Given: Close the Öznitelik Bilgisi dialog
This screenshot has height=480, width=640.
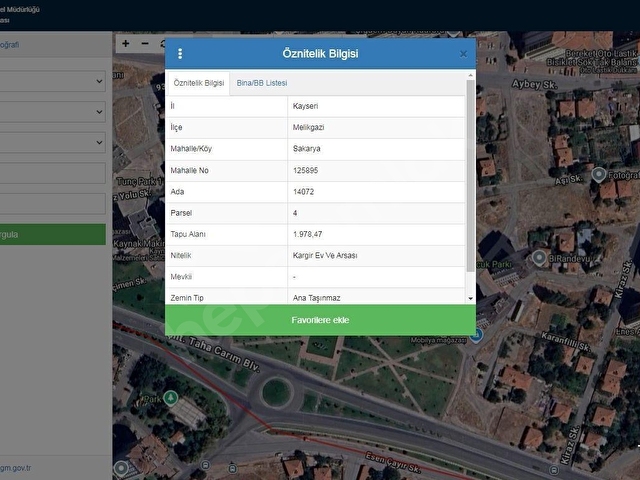Looking at the screenshot, I should pos(463,54).
